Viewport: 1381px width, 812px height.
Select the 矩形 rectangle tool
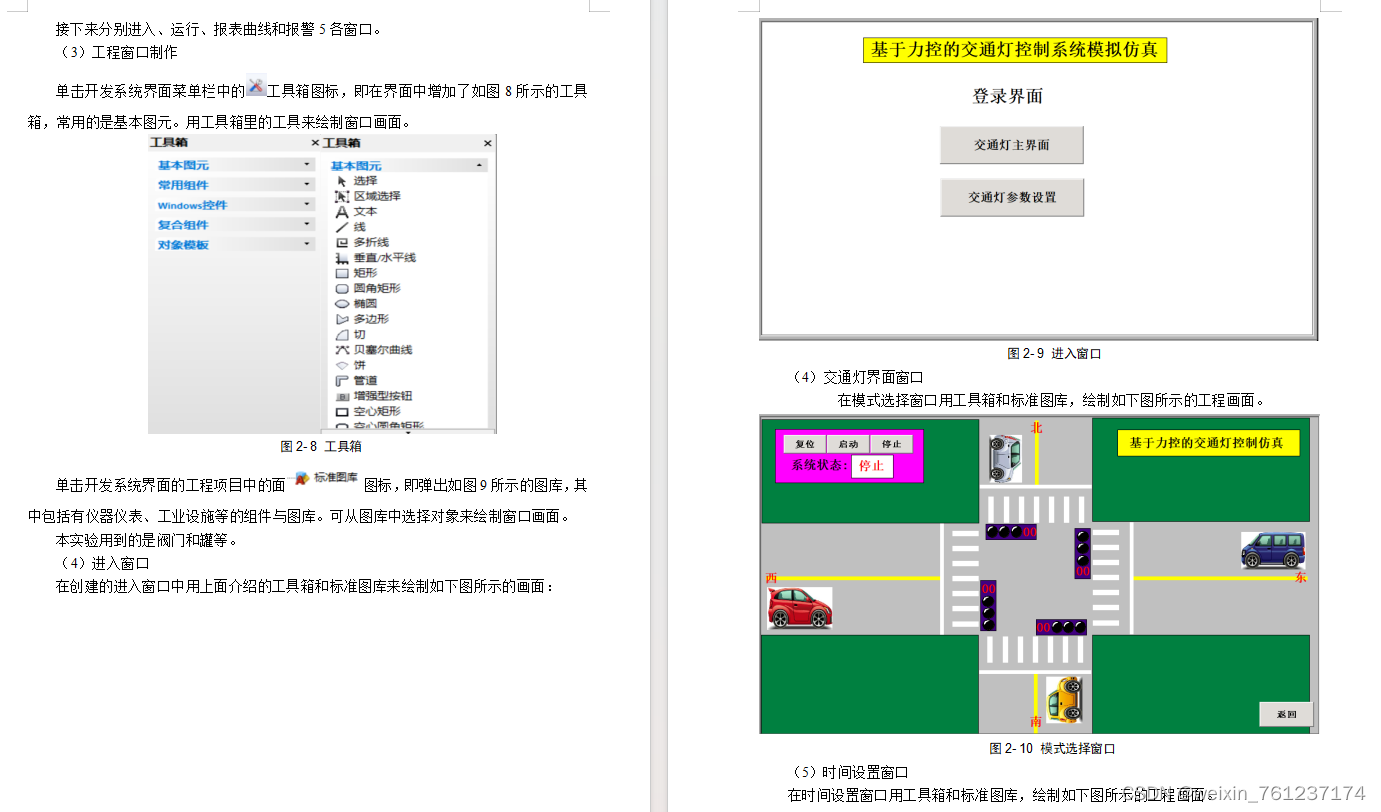356,273
